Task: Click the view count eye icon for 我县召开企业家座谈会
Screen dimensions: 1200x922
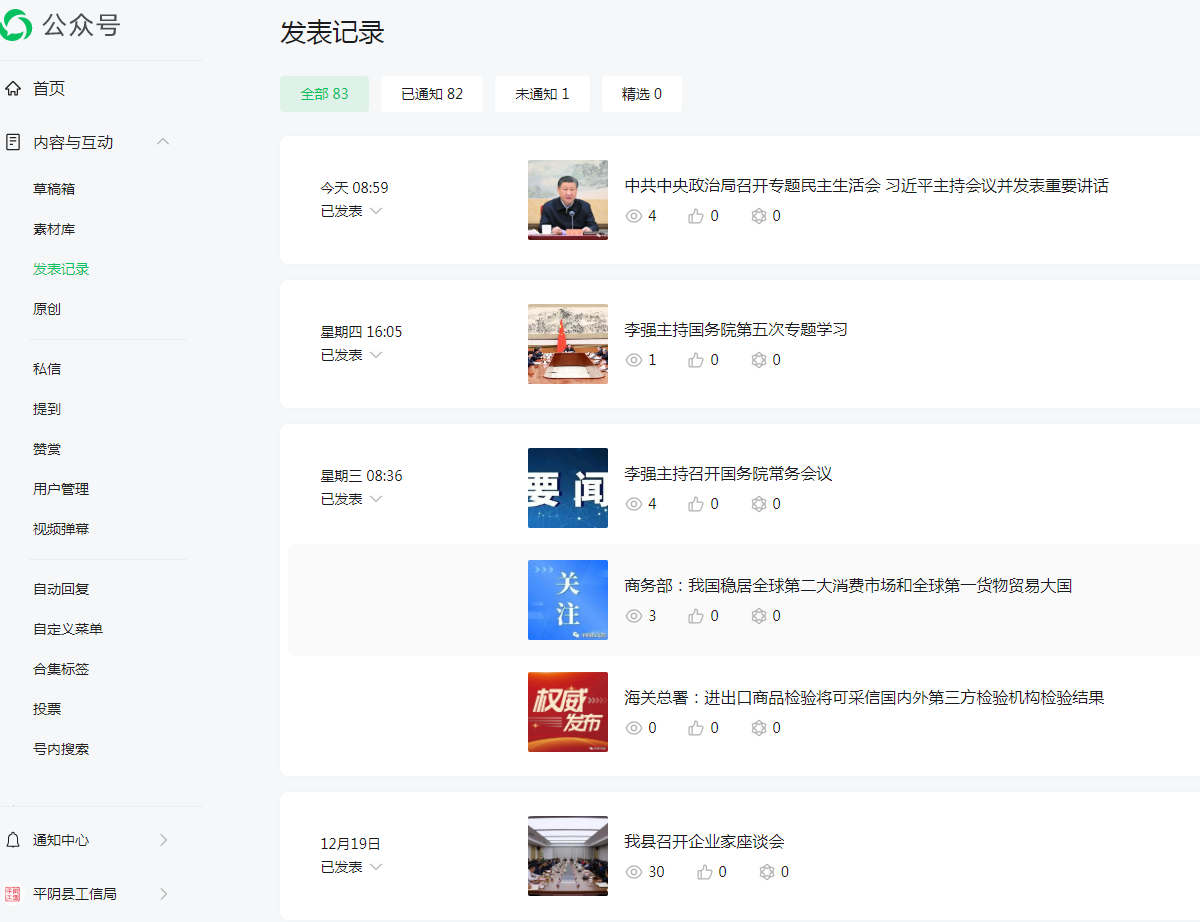Action: point(633,872)
